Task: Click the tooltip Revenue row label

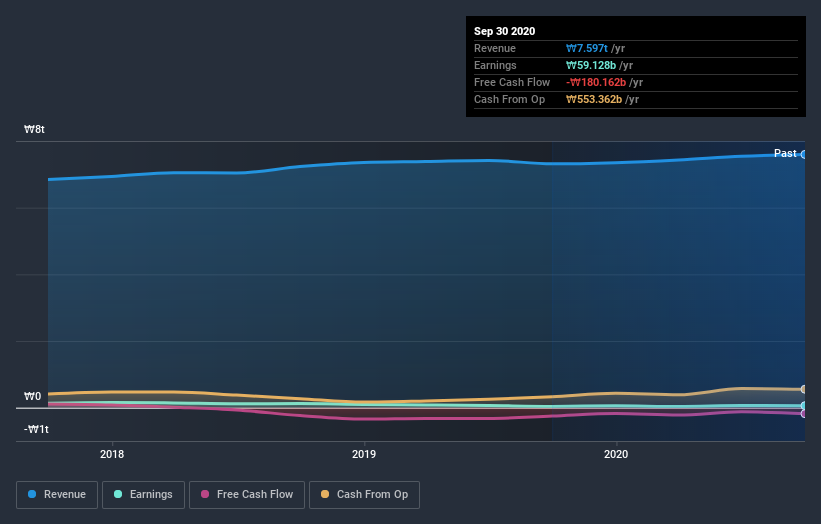Action: (495, 48)
